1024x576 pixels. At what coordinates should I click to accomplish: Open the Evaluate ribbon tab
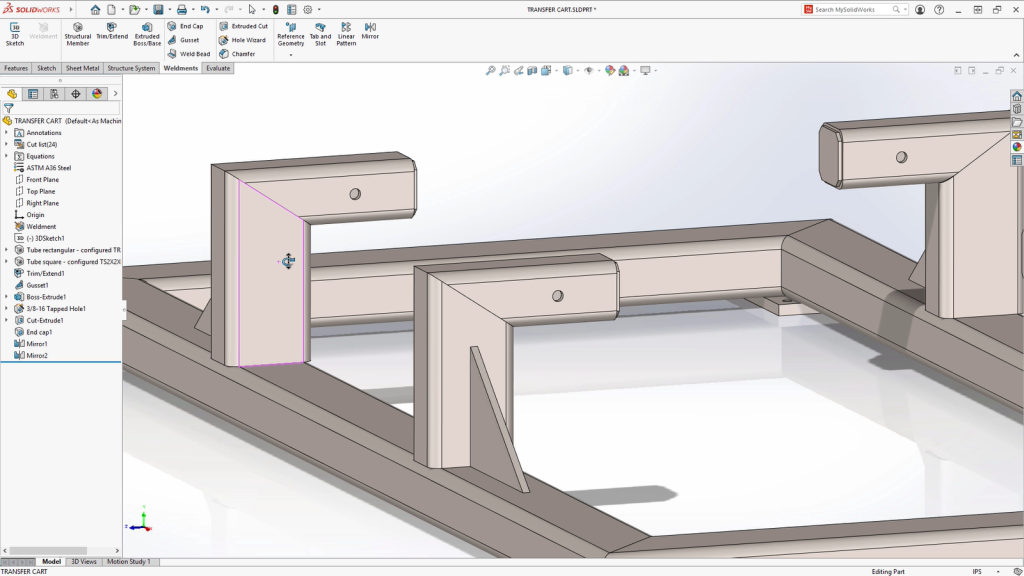[x=218, y=69]
